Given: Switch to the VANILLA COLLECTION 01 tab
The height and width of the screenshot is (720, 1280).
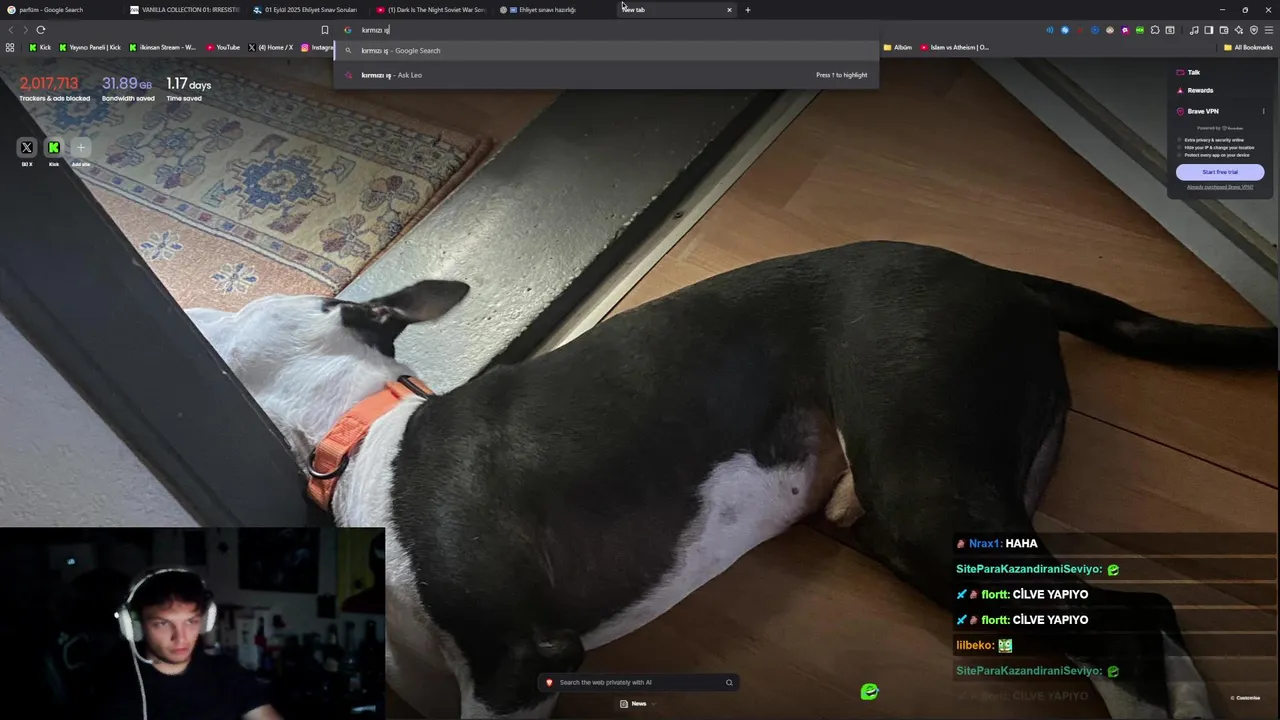Looking at the screenshot, I should coord(185,10).
